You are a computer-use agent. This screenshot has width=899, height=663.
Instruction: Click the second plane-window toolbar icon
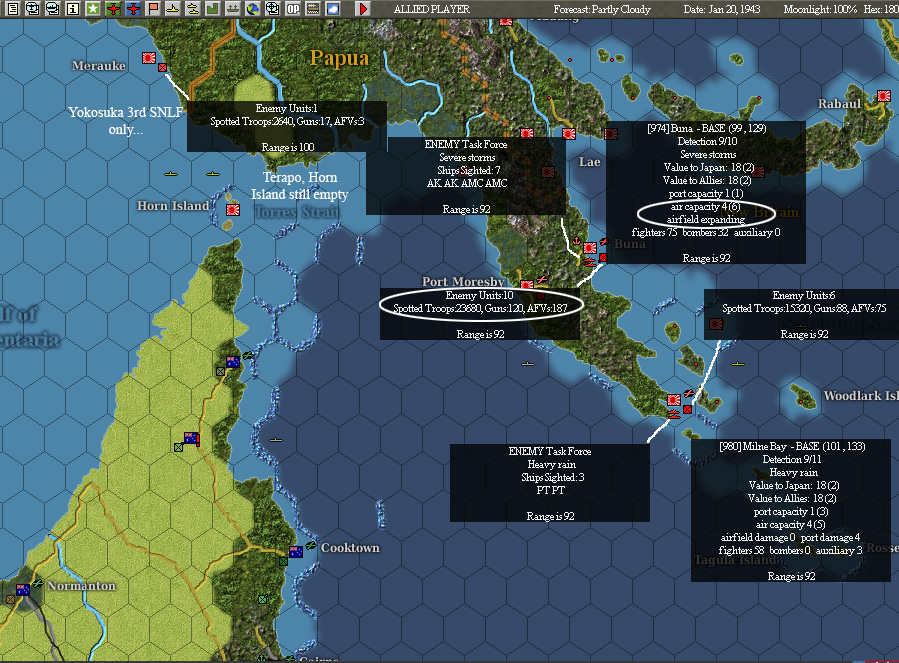point(53,9)
